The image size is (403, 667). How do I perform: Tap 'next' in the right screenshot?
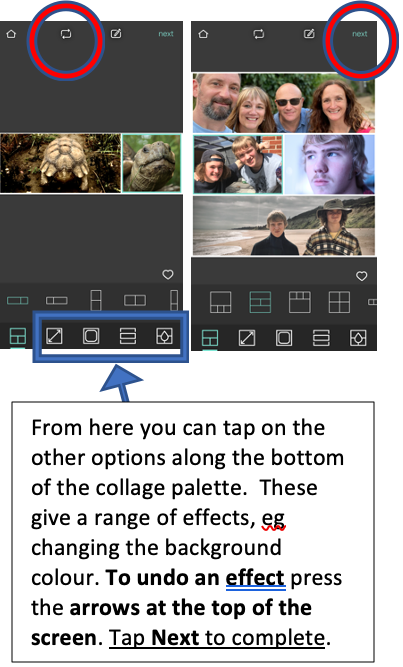point(360,34)
